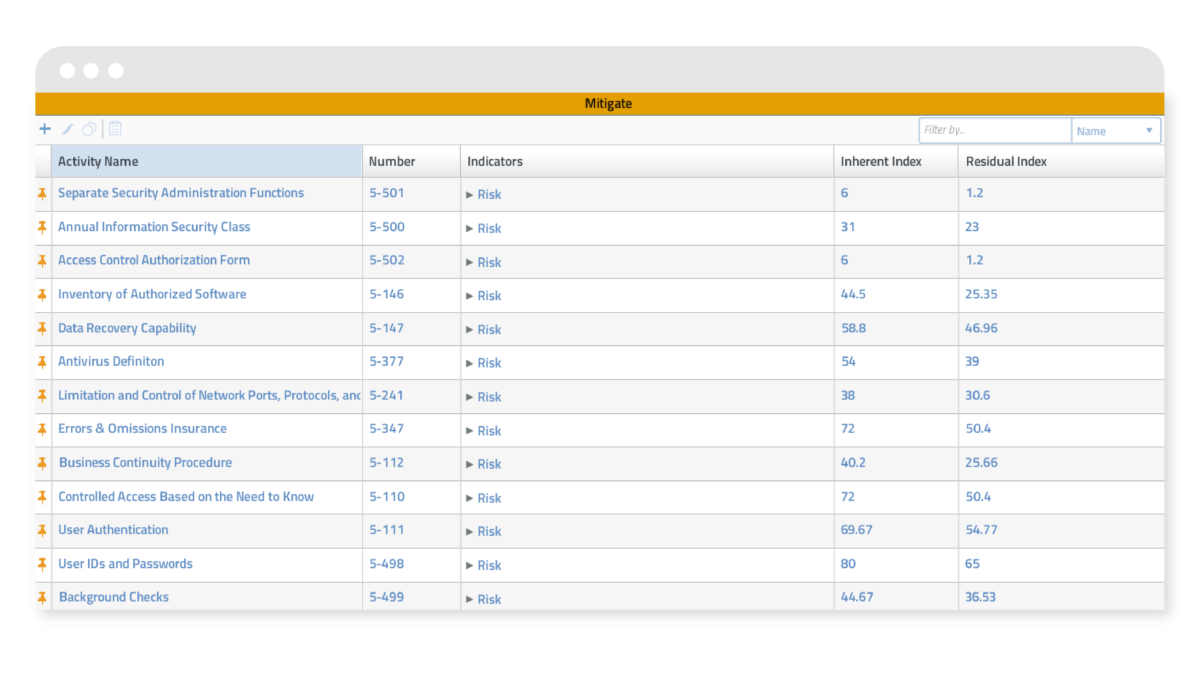Open the Name filter dropdown
Viewport: 1200px width, 690px height.
(1116, 130)
